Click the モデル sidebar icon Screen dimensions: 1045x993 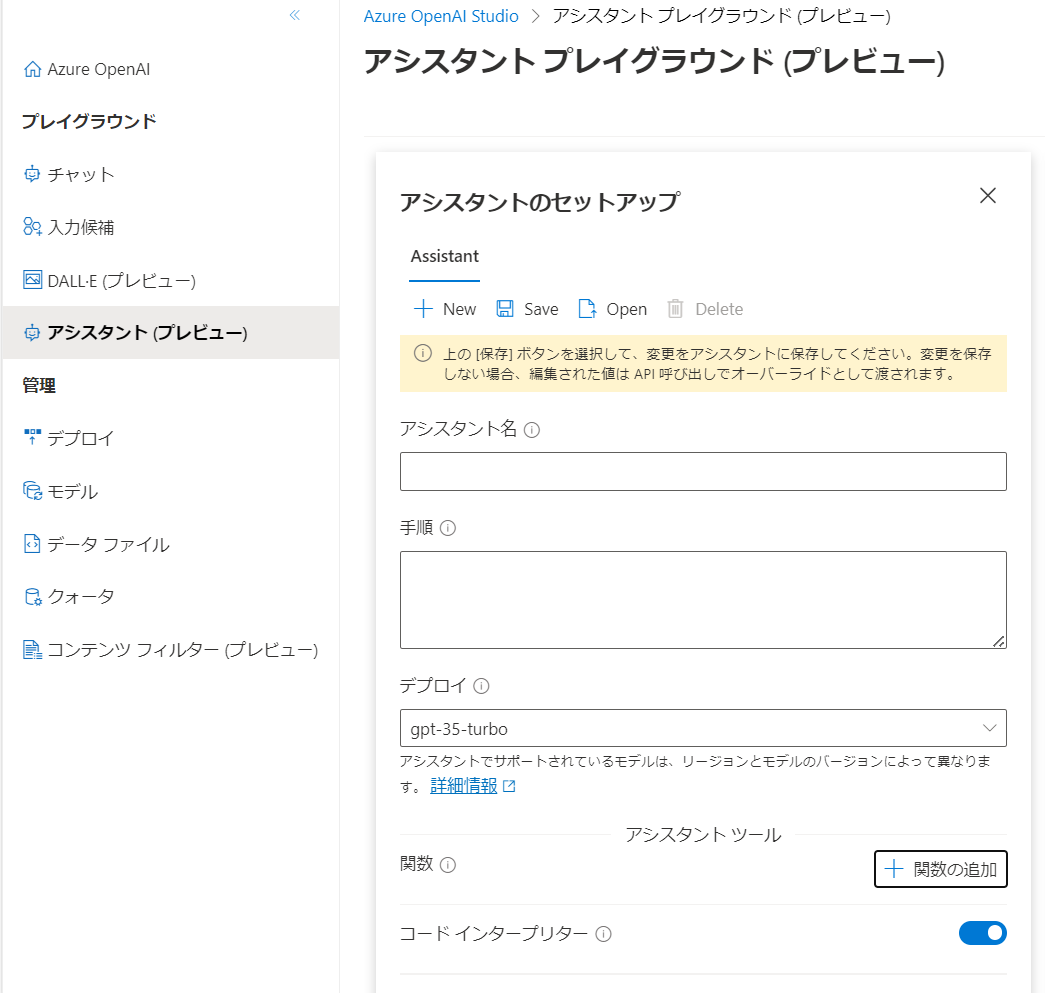[x=32, y=491]
